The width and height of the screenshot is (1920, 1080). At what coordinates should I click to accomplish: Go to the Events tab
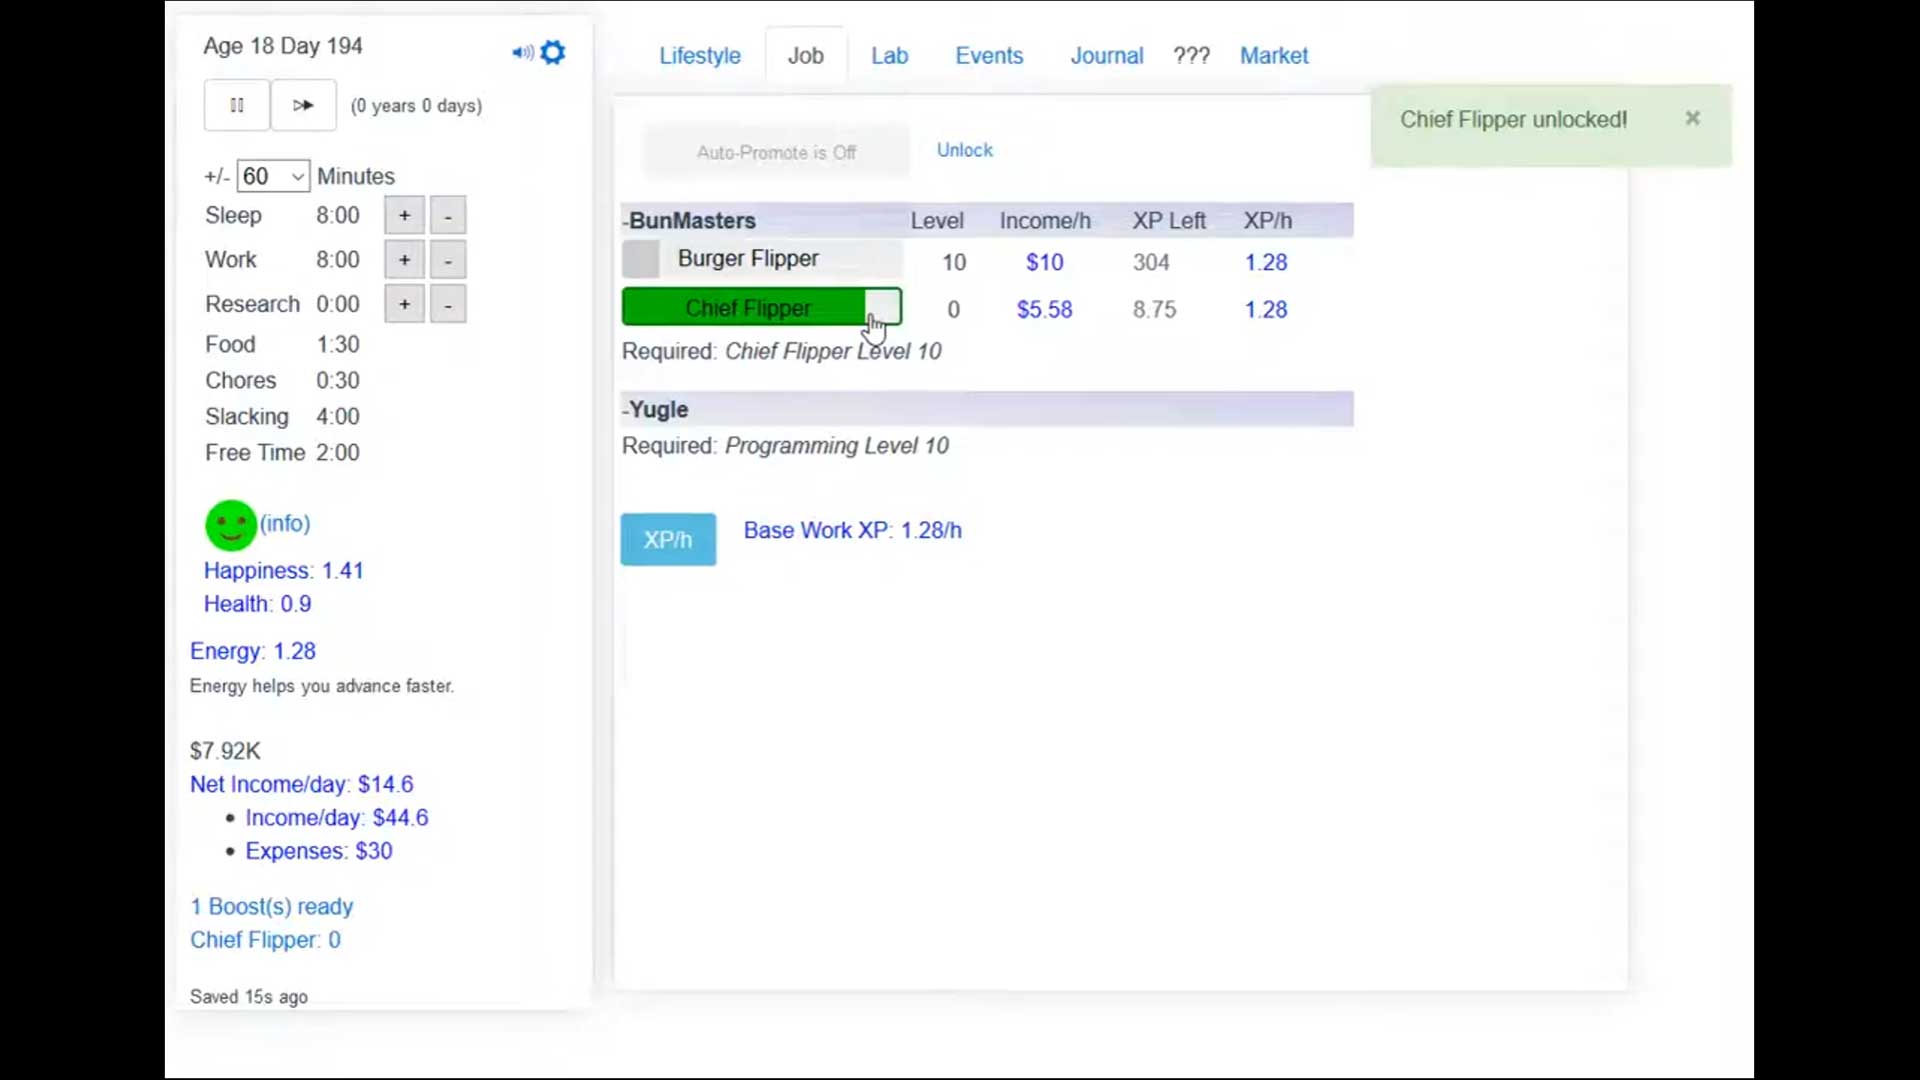click(x=989, y=56)
